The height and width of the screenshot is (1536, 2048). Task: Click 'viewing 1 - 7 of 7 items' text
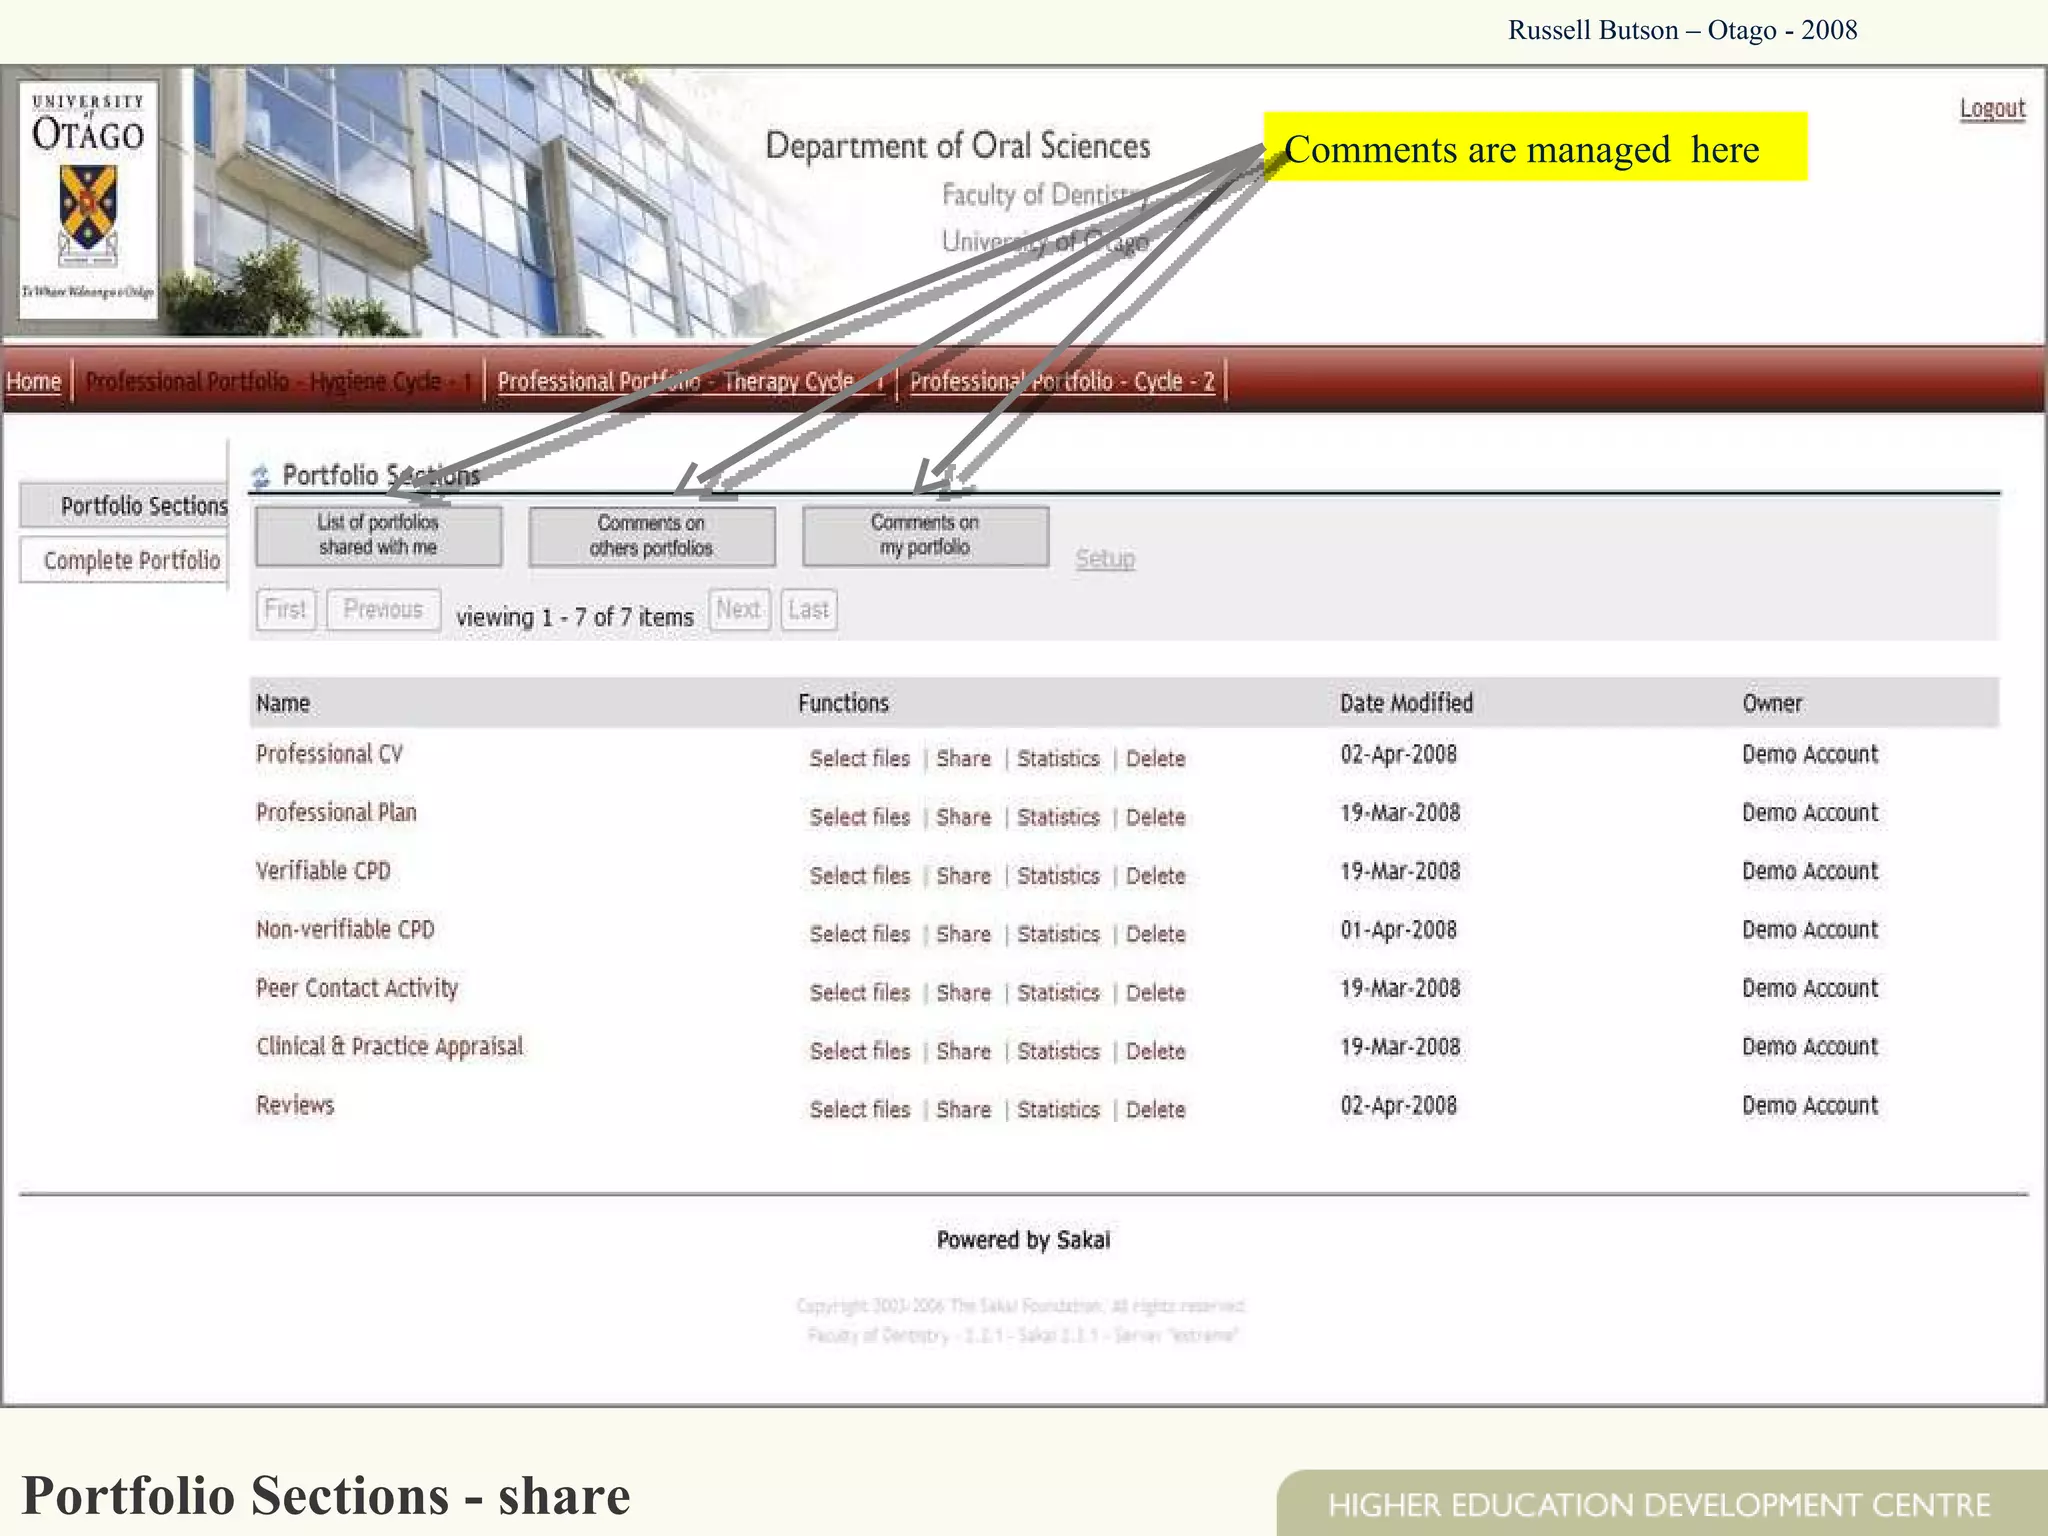tap(575, 617)
